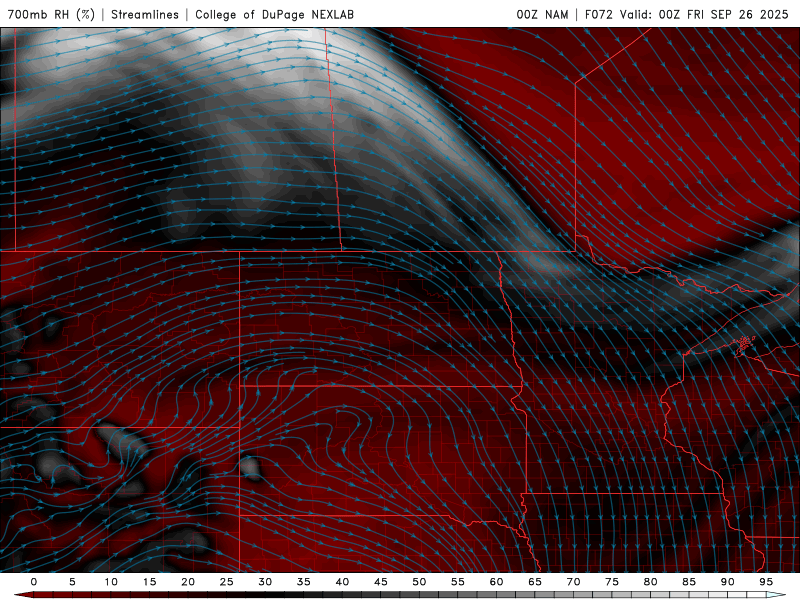Viewport: 800px width, 600px height.
Task: Click the "College of DuPage NEXLAB" text
Action: click(x=274, y=14)
